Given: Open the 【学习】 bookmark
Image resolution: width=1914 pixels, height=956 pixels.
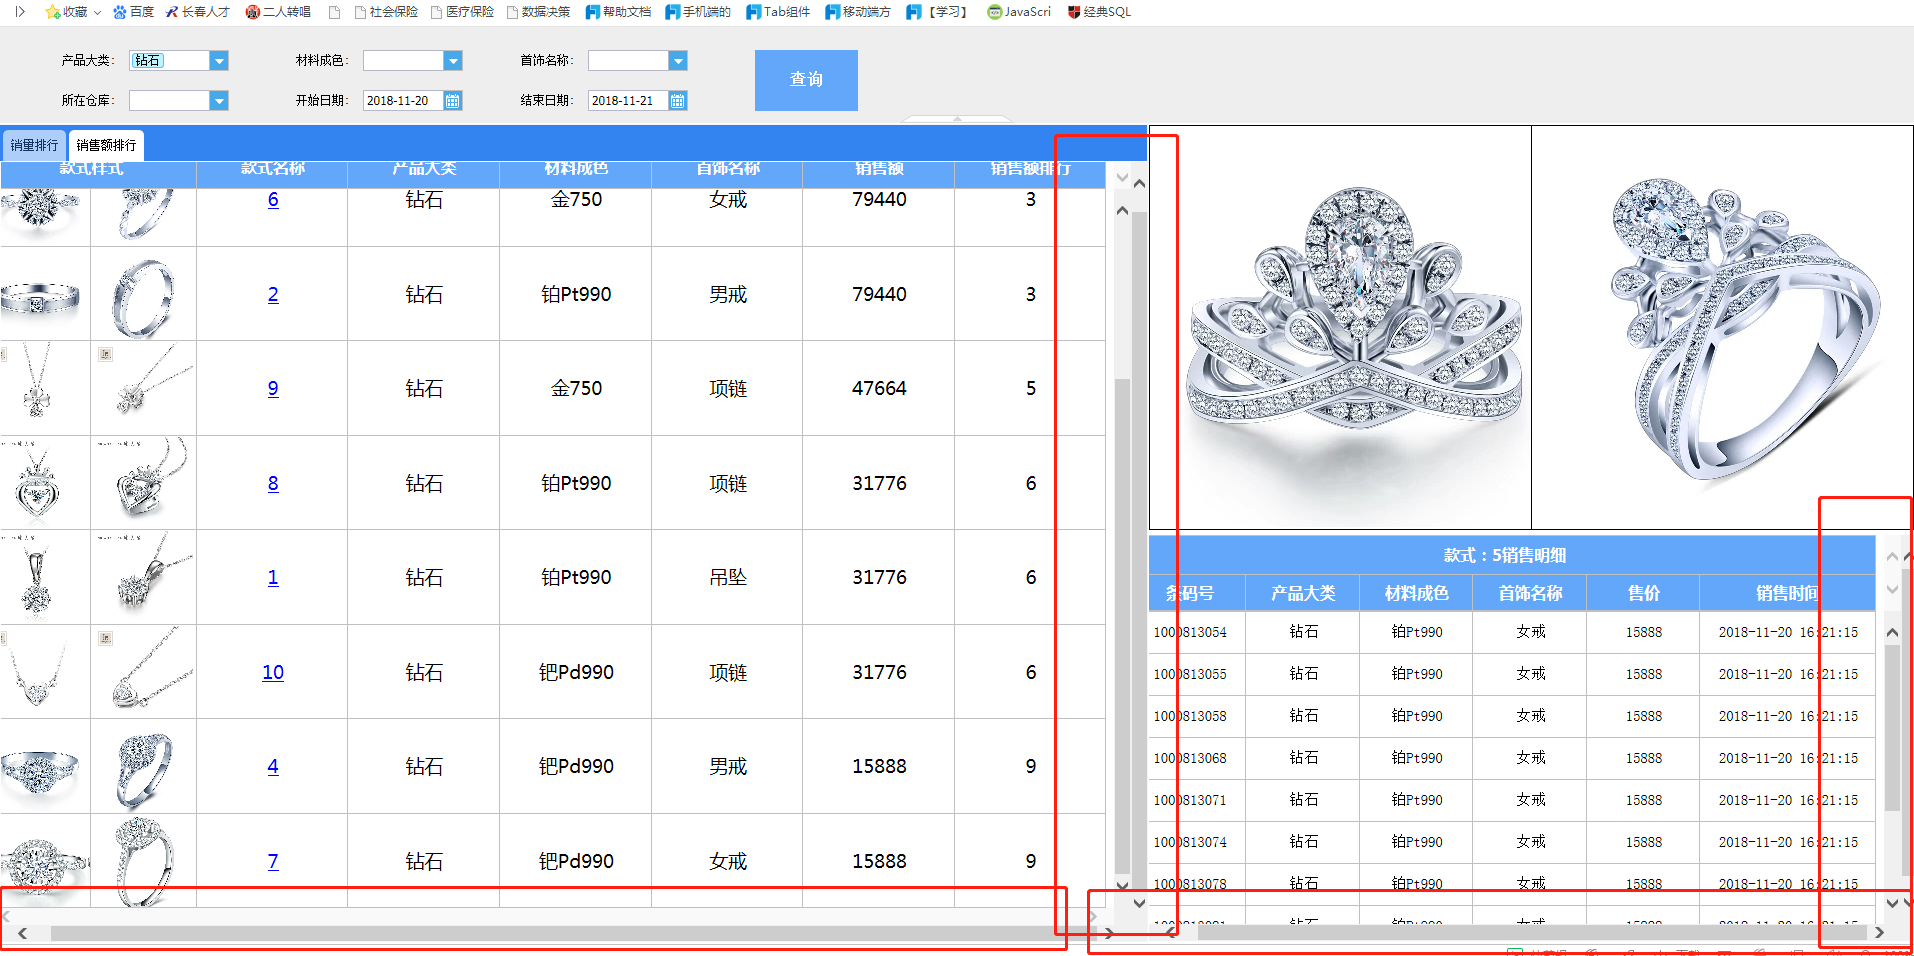Looking at the screenshot, I should (x=938, y=12).
